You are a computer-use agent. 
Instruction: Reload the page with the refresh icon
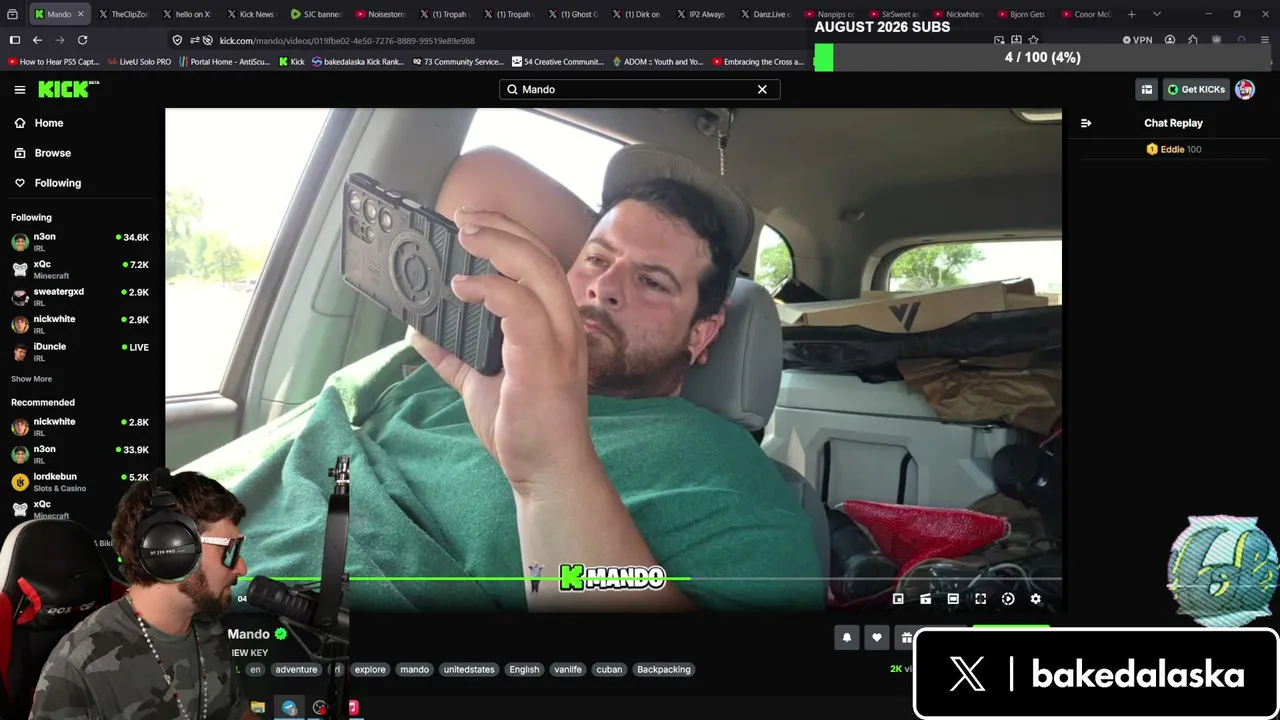point(82,40)
